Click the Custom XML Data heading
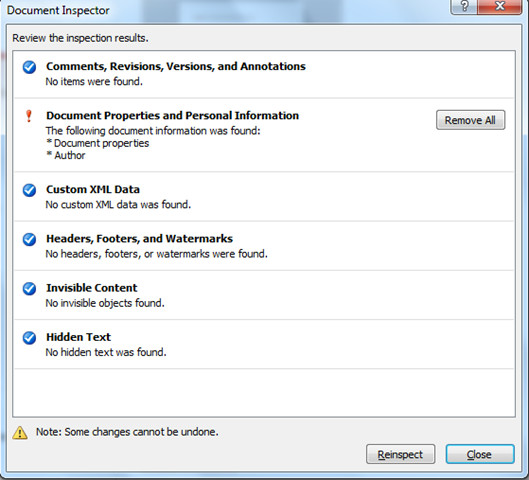Image resolution: width=529 pixels, height=480 pixels. click(x=93, y=189)
